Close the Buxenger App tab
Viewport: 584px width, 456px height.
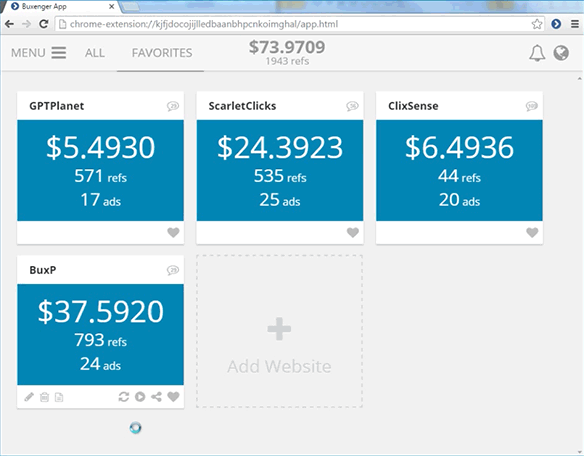(x=111, y=6)
